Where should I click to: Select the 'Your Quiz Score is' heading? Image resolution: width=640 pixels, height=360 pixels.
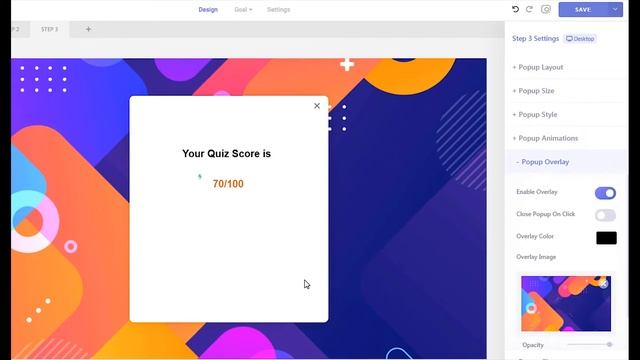pyautogui.click(x=227, y=153)
